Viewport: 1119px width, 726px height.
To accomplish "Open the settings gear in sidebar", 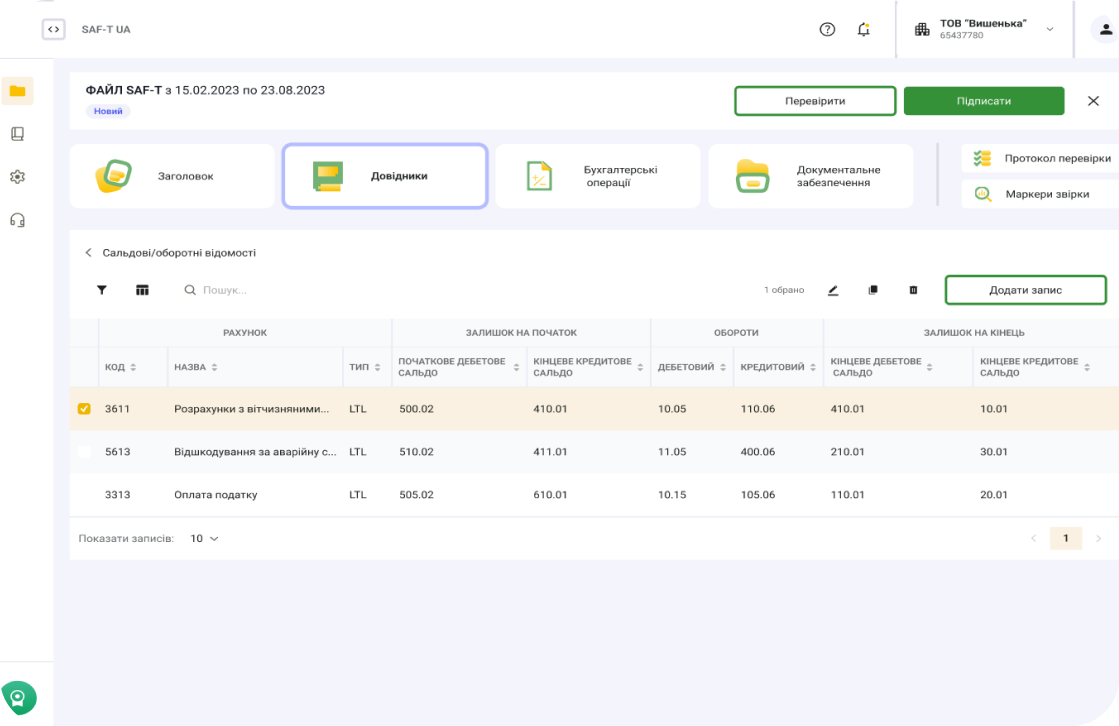I will tap(17, 177).
